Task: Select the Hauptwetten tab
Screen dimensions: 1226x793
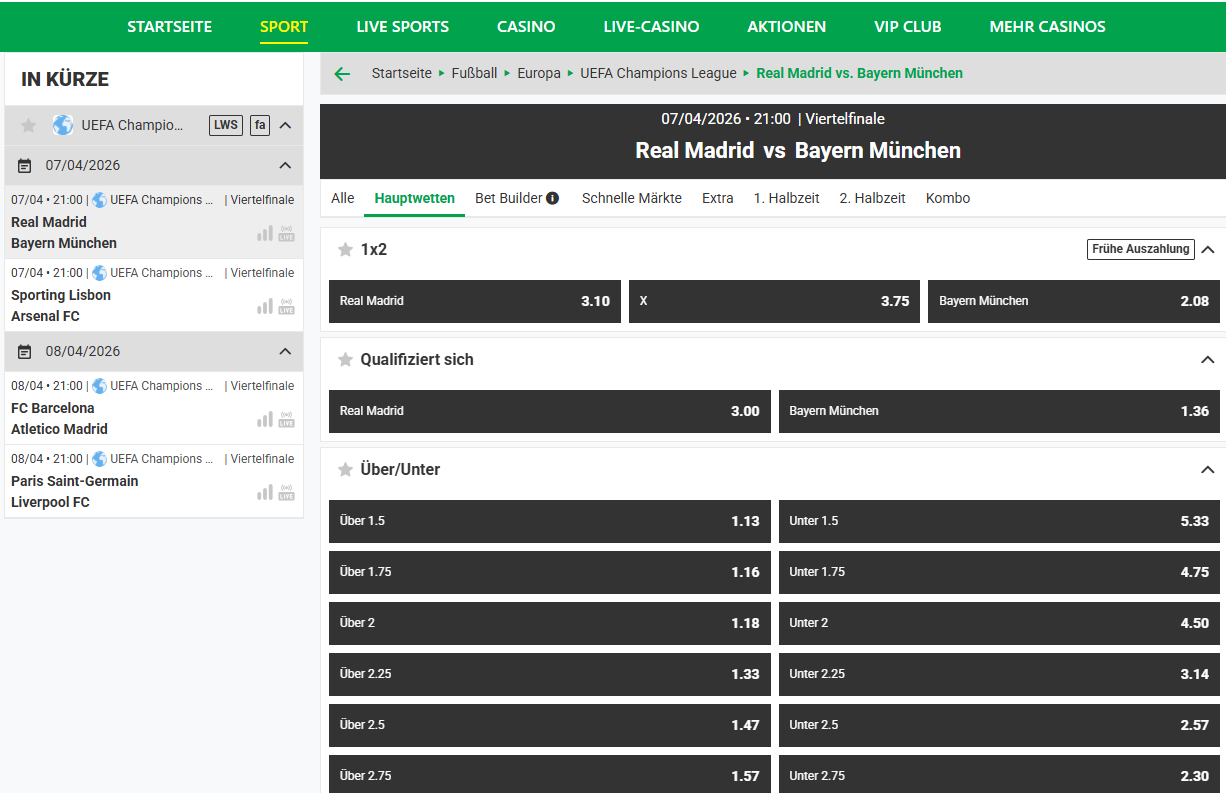Action: tap(415, 198)
